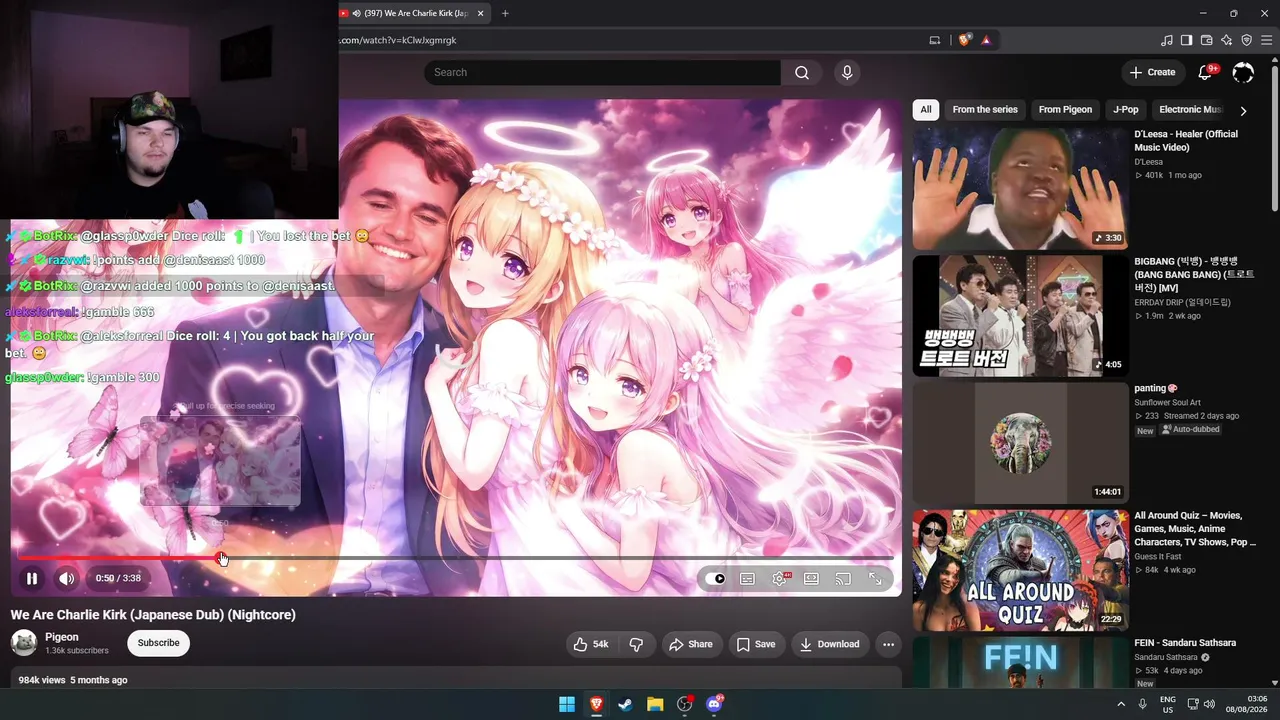
Task: Open the player settings gear
Action: coord(779,578)
